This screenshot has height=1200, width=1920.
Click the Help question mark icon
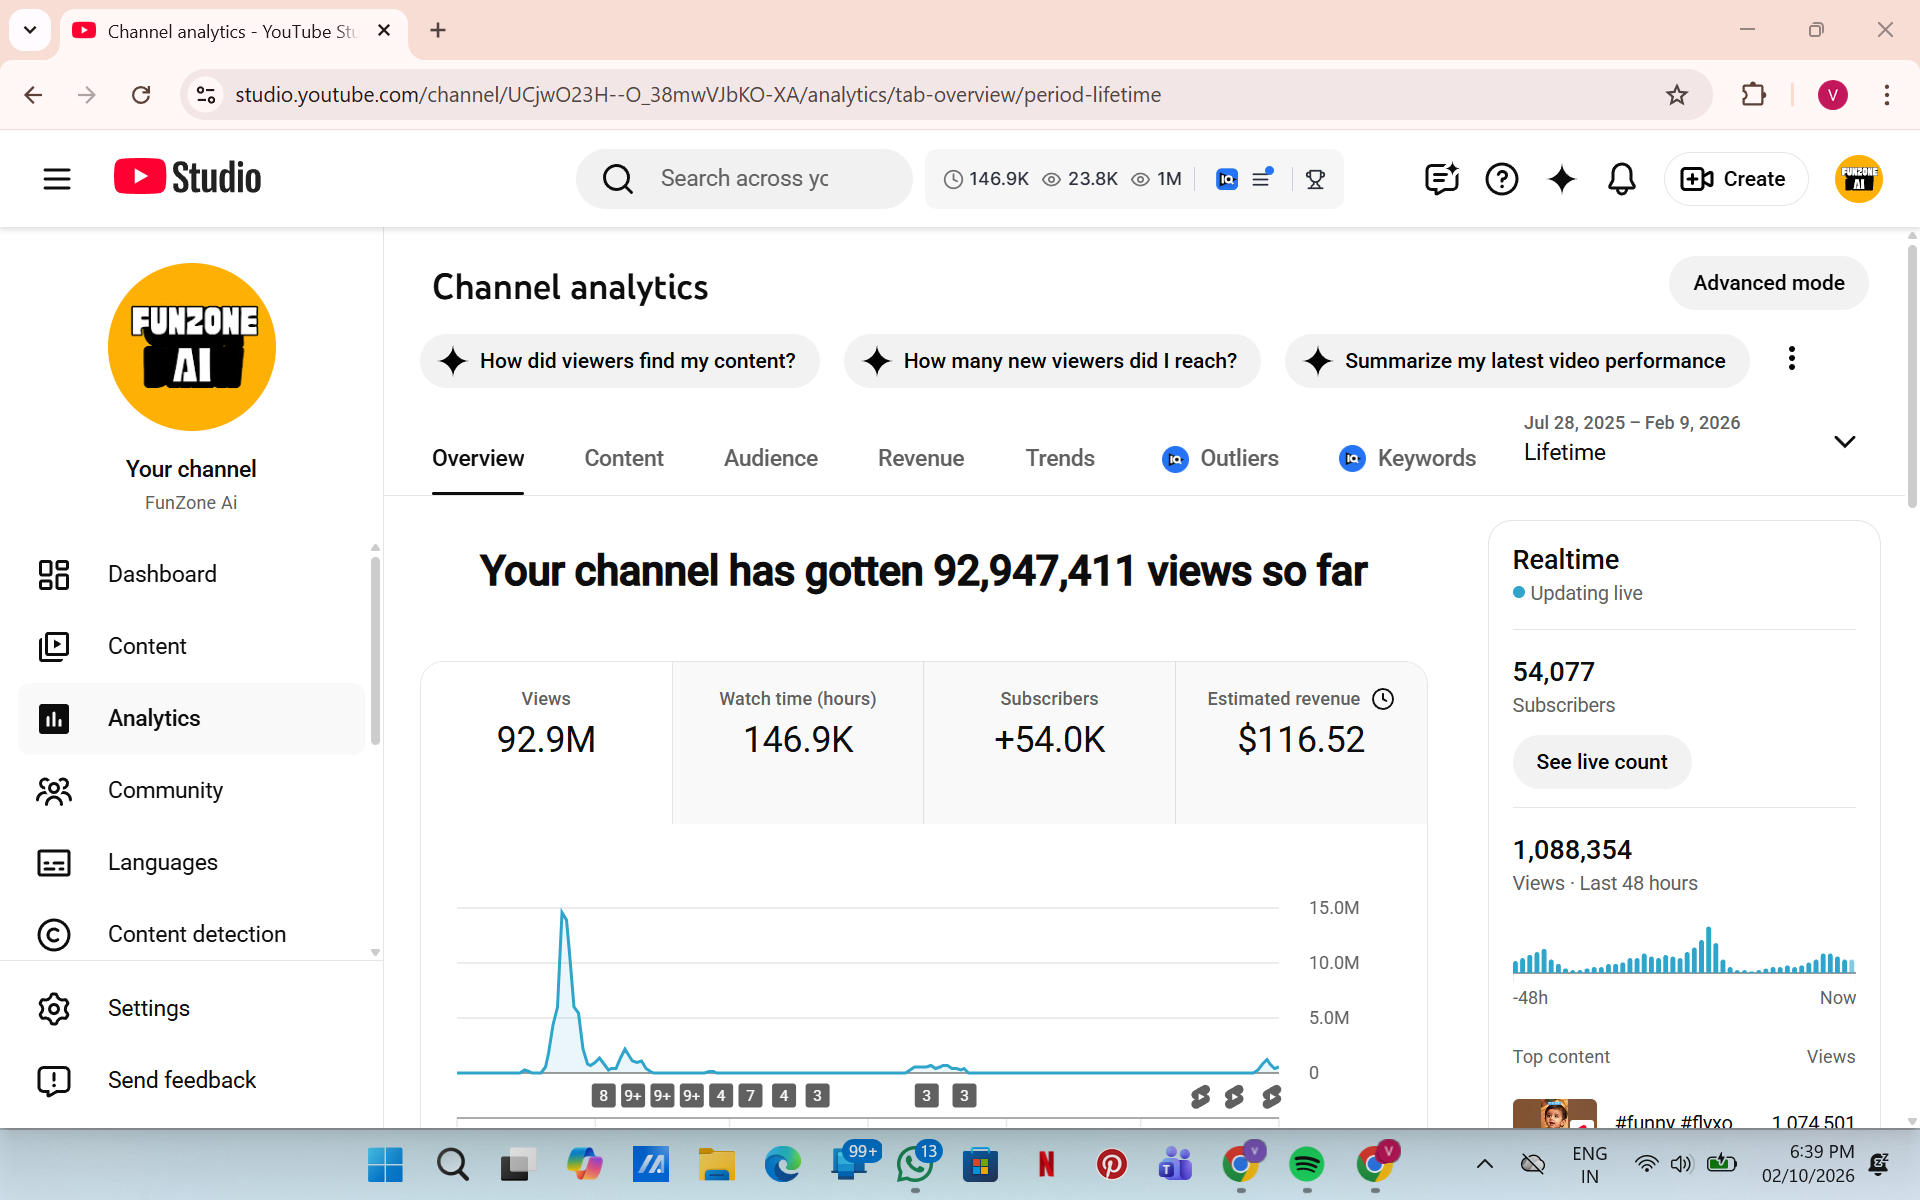tap(1501, 179)
